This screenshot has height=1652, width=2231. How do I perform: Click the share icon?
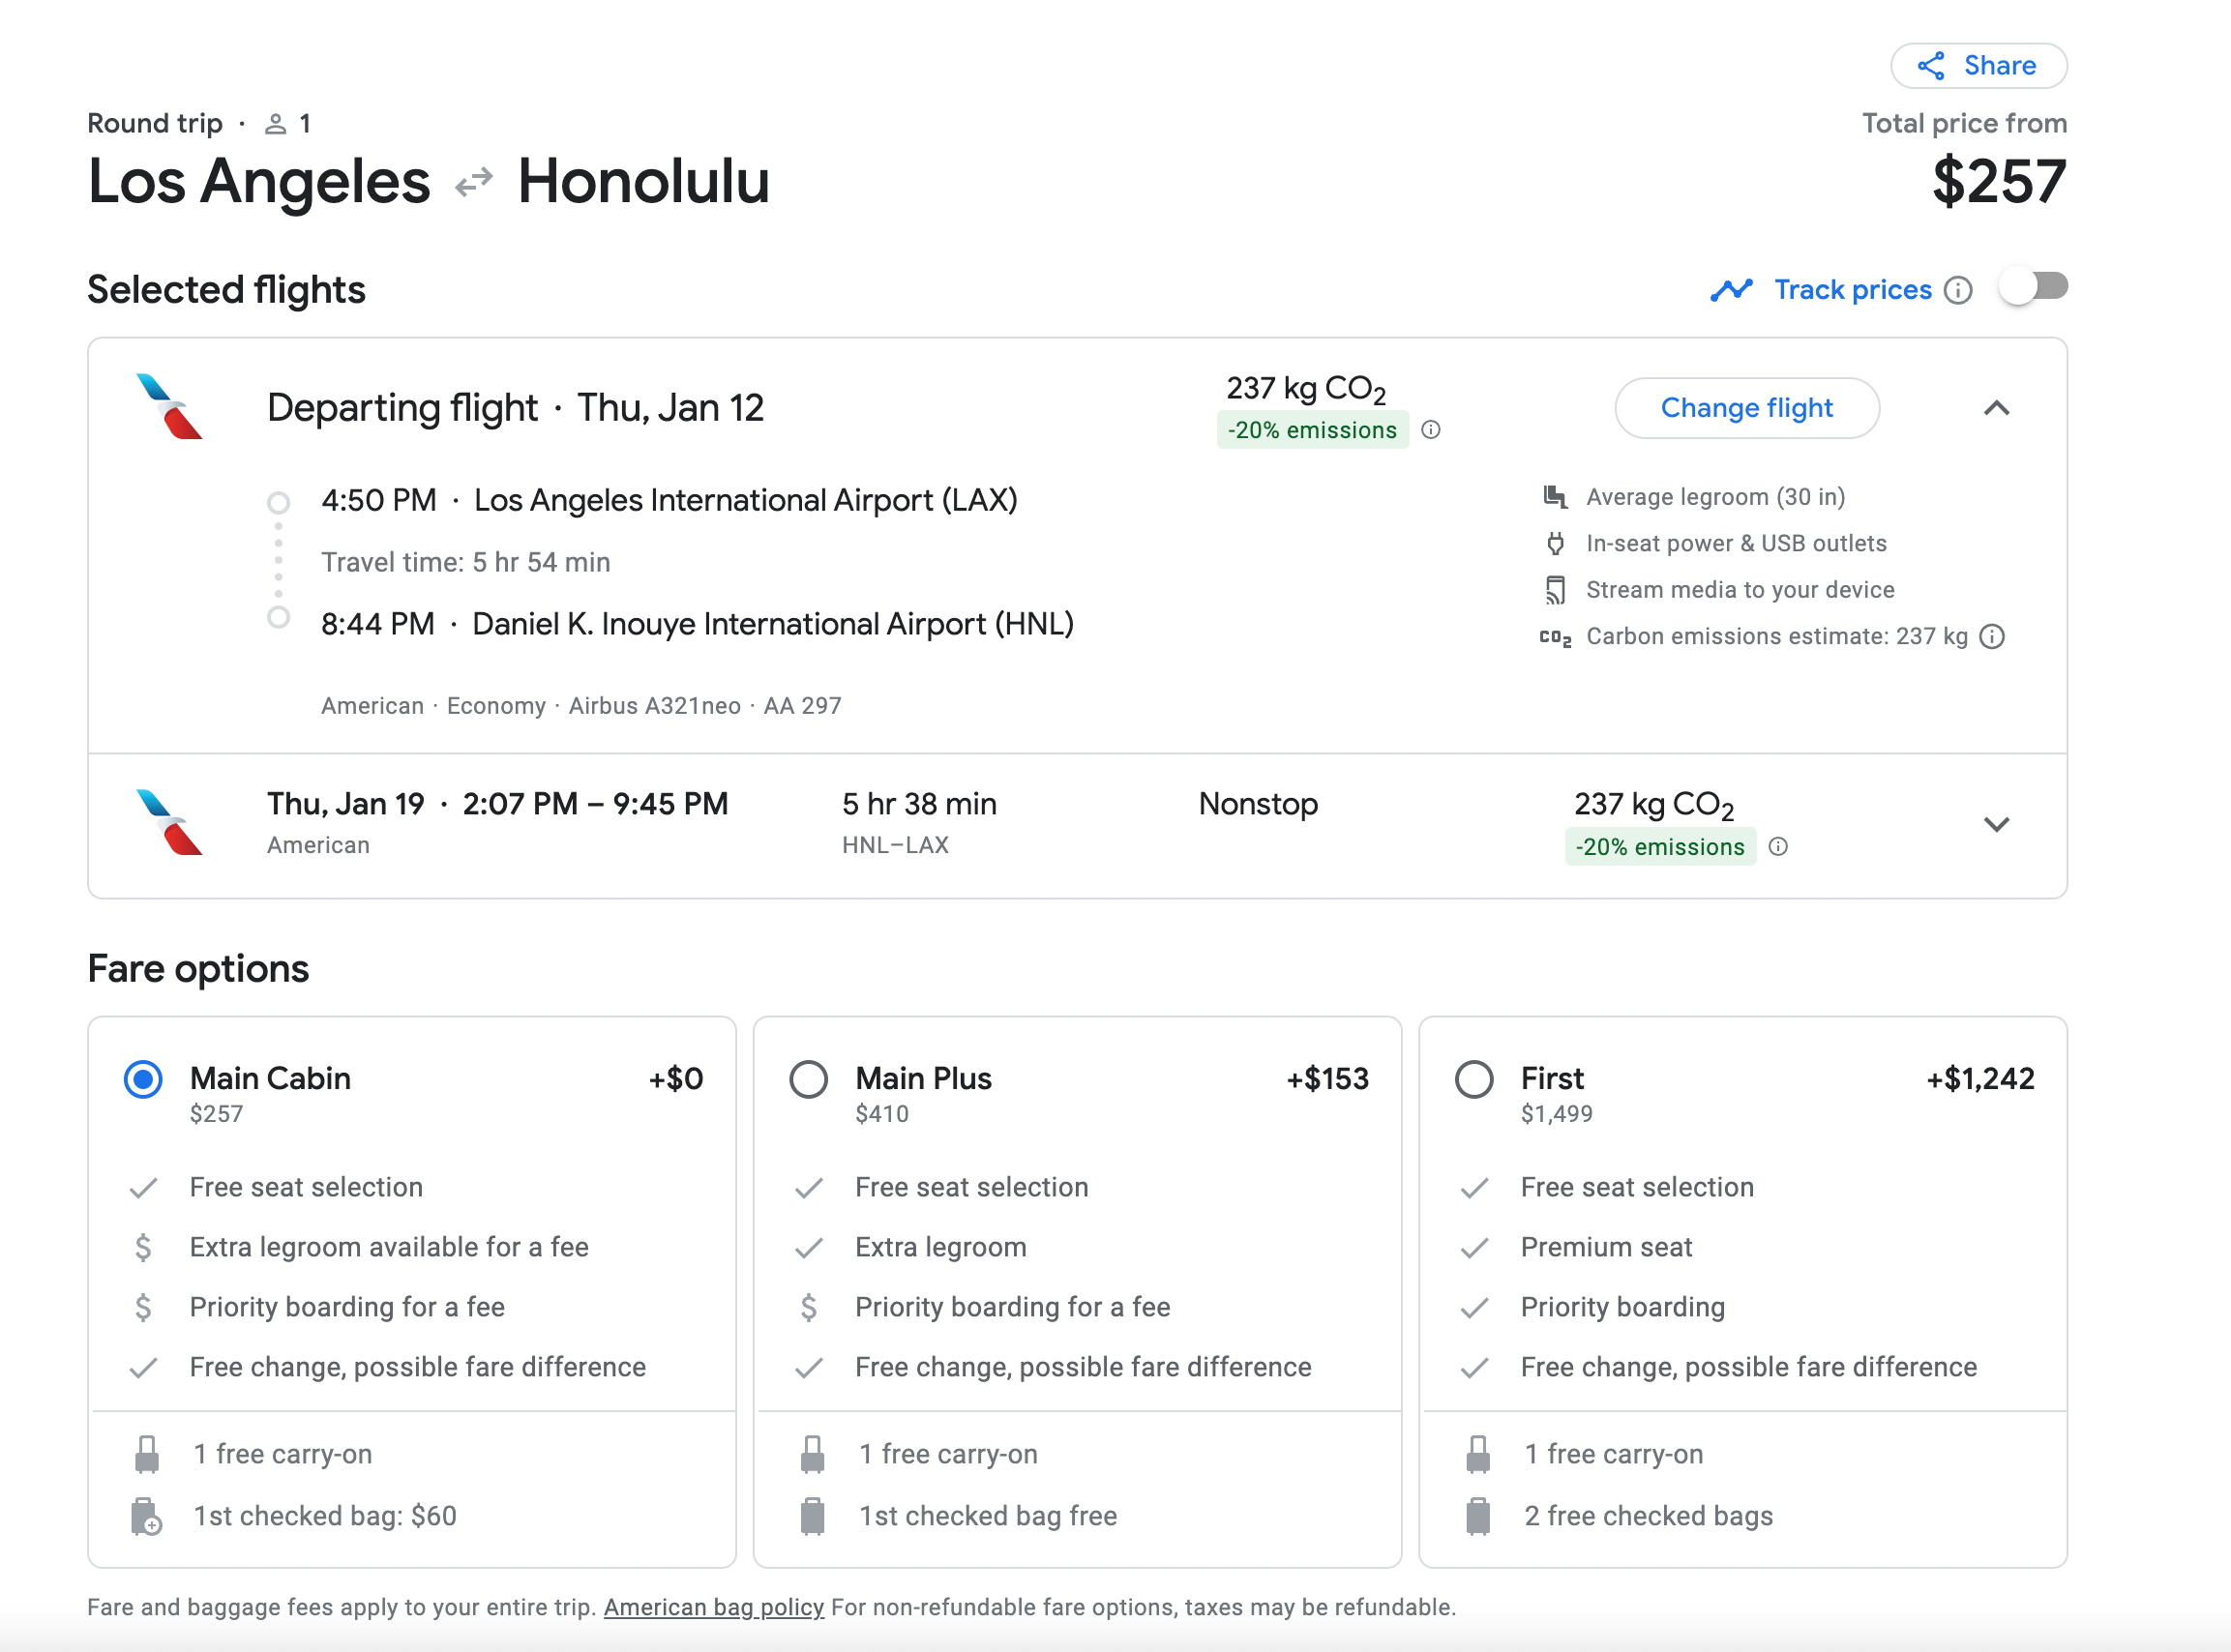[x=1930, y=66]
